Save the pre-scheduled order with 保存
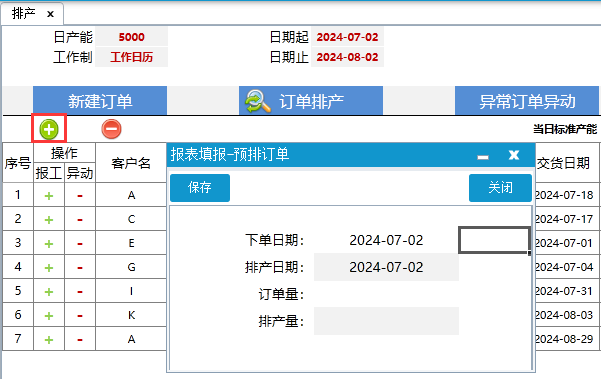The image size is (601, 379). tap(200, 188)
